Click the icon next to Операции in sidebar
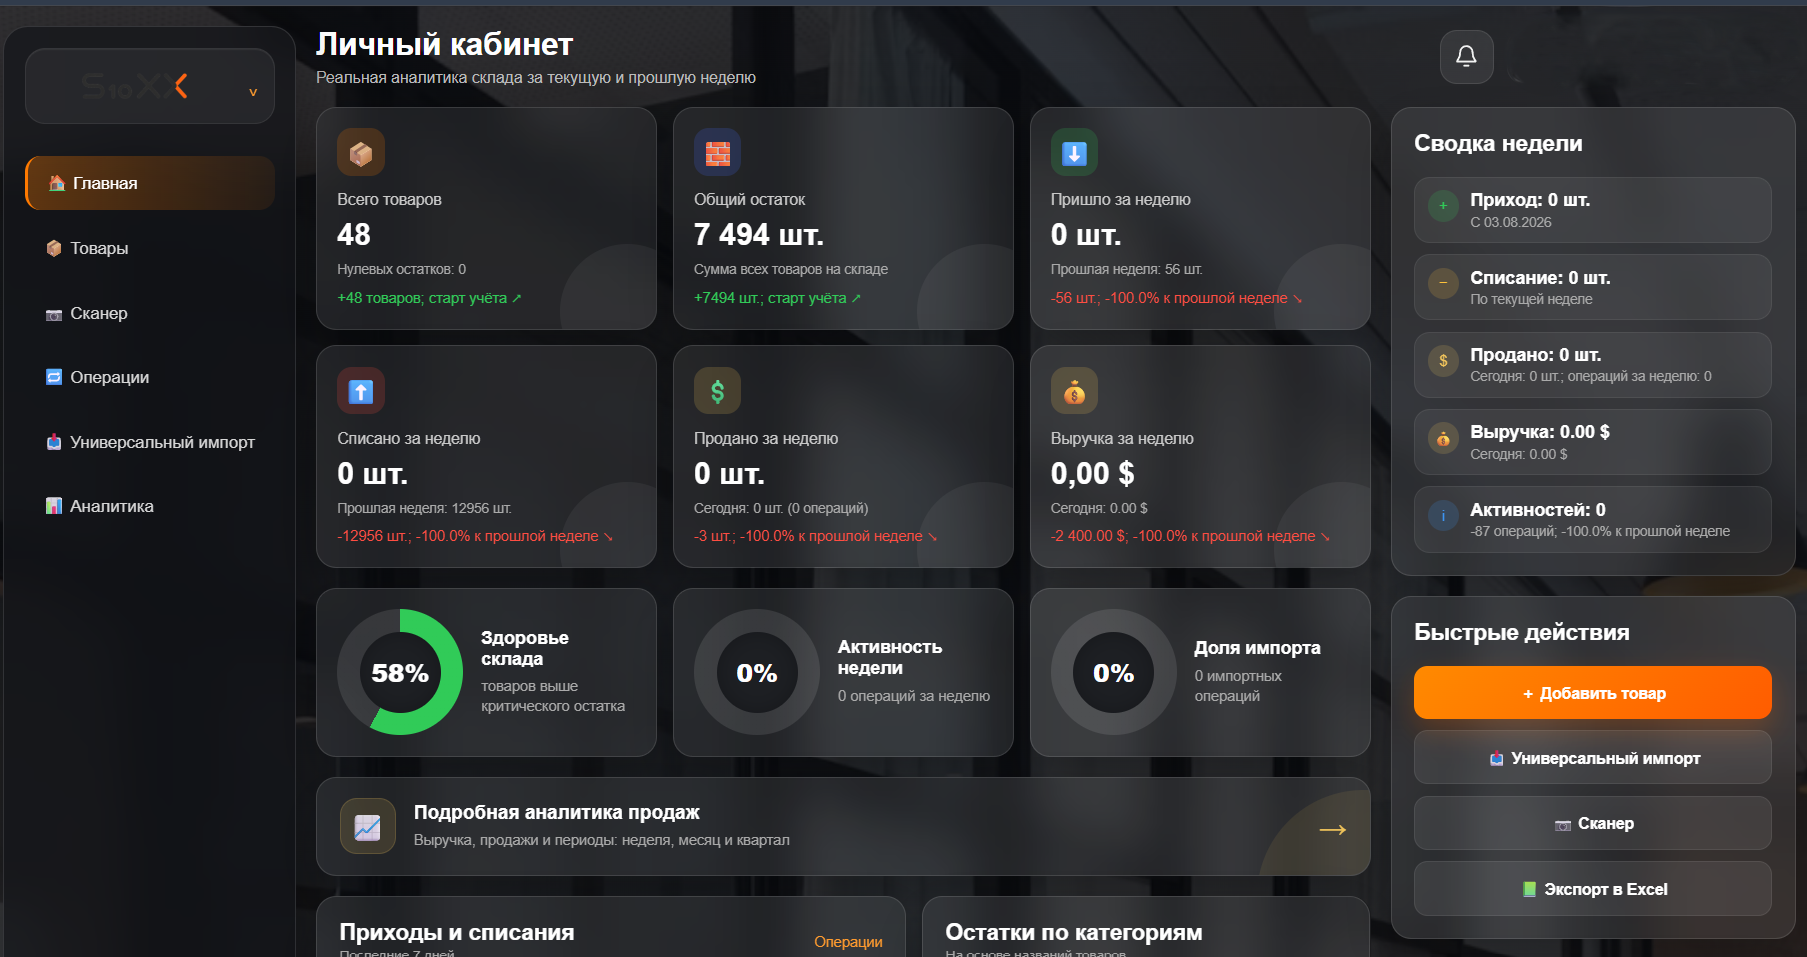Image resolution: width=1807 pixels, height=957 pixels. [x=54, y=377]
